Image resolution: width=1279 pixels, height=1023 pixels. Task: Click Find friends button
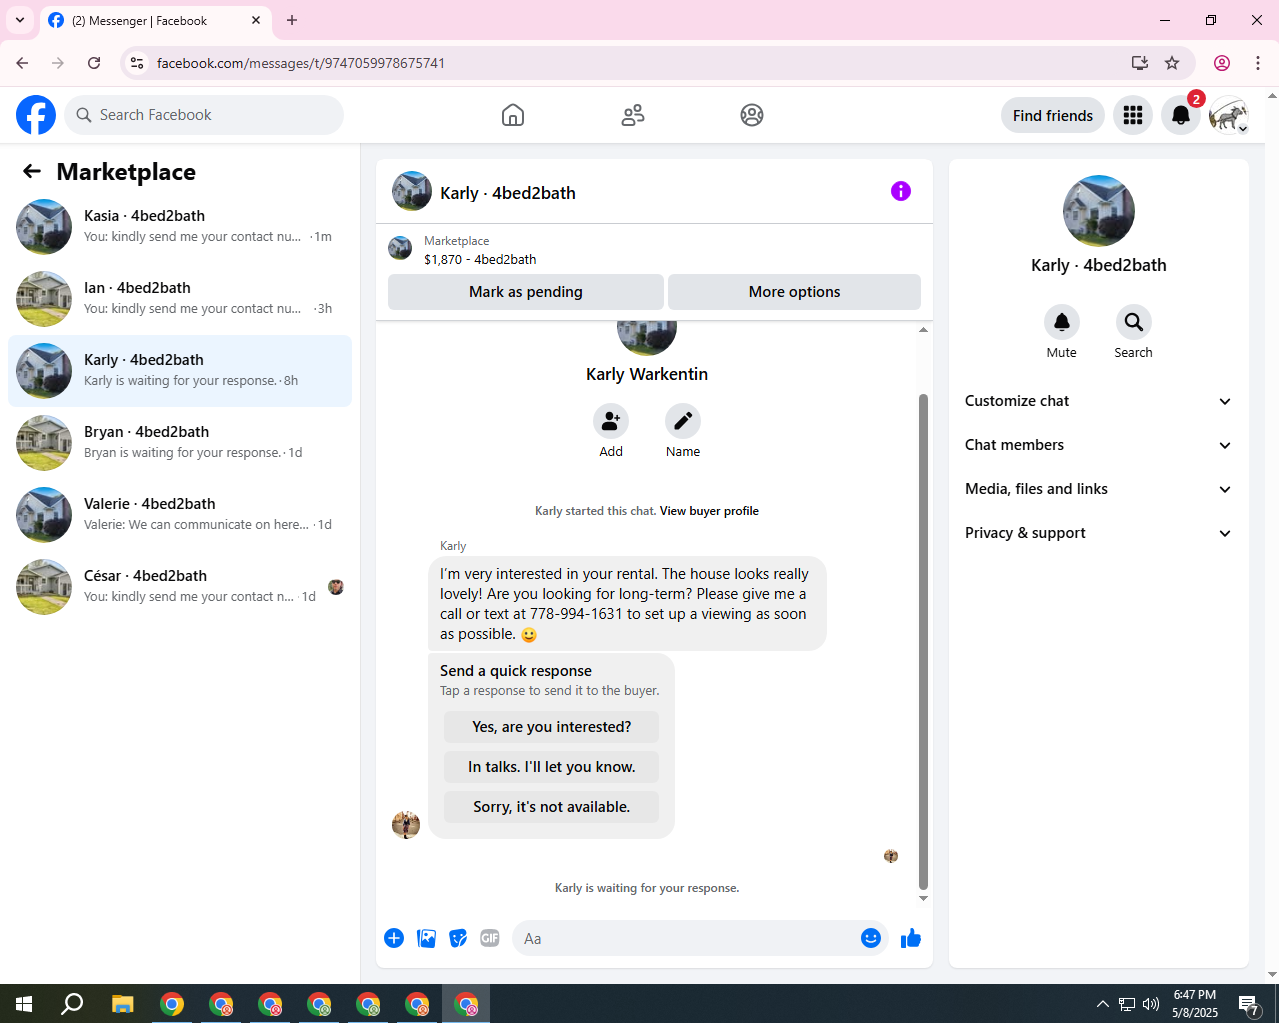[1053, 115]
